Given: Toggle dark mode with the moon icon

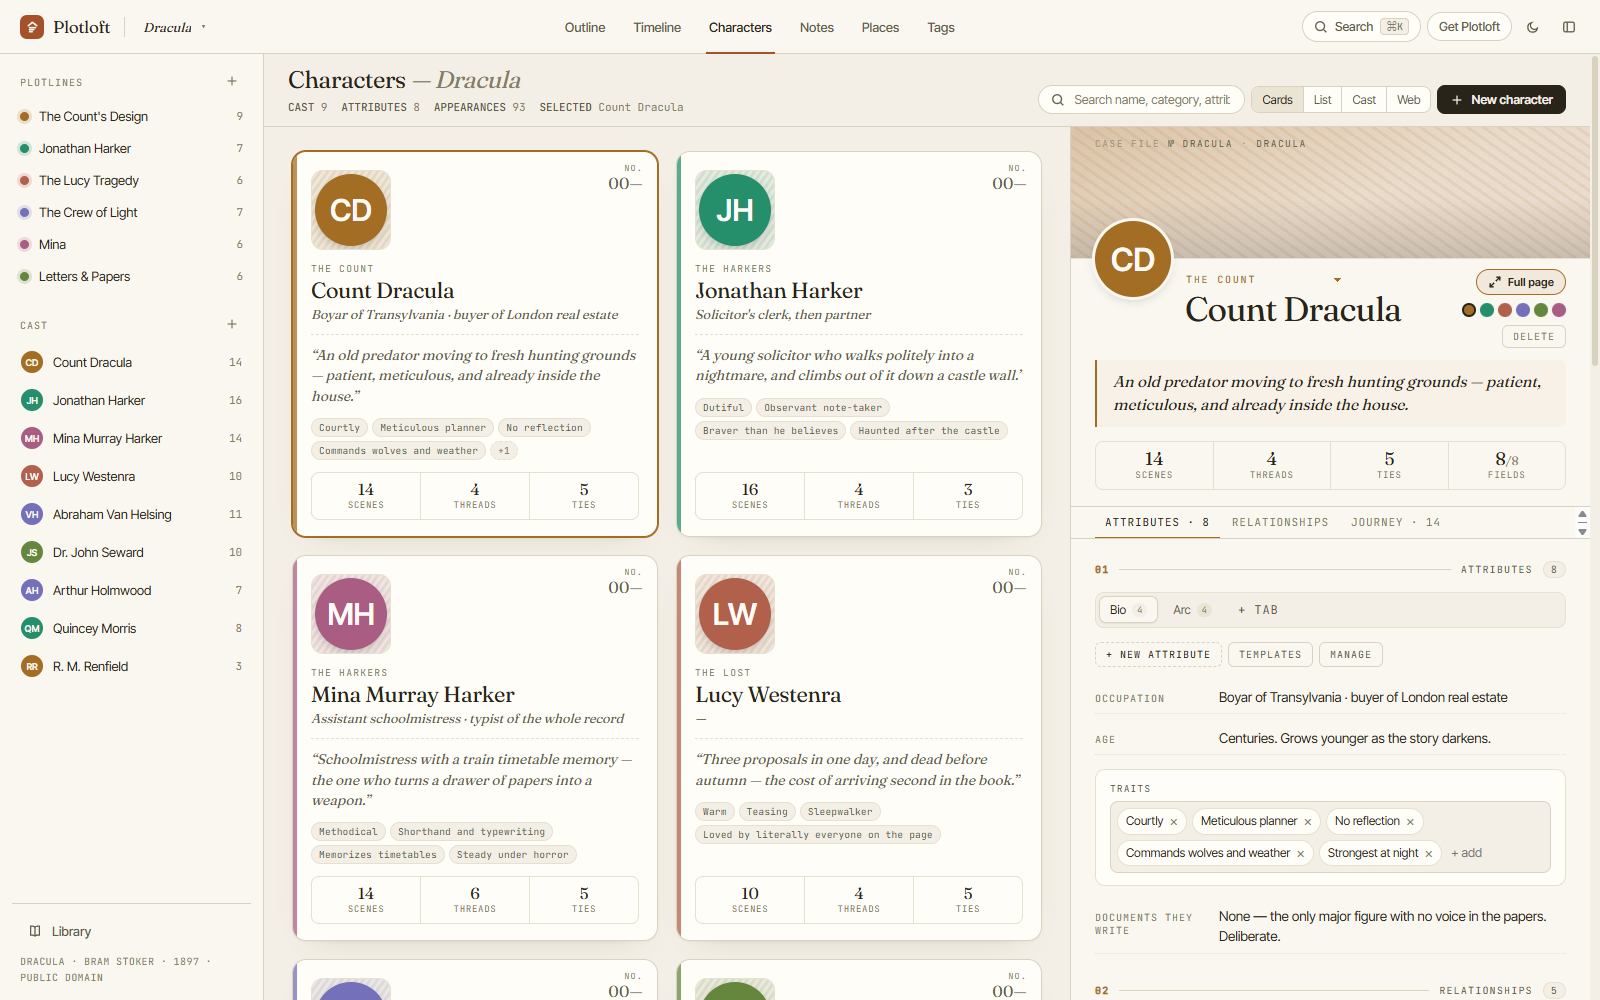Looking at the screenshot, I should (x=1533, y=27).
